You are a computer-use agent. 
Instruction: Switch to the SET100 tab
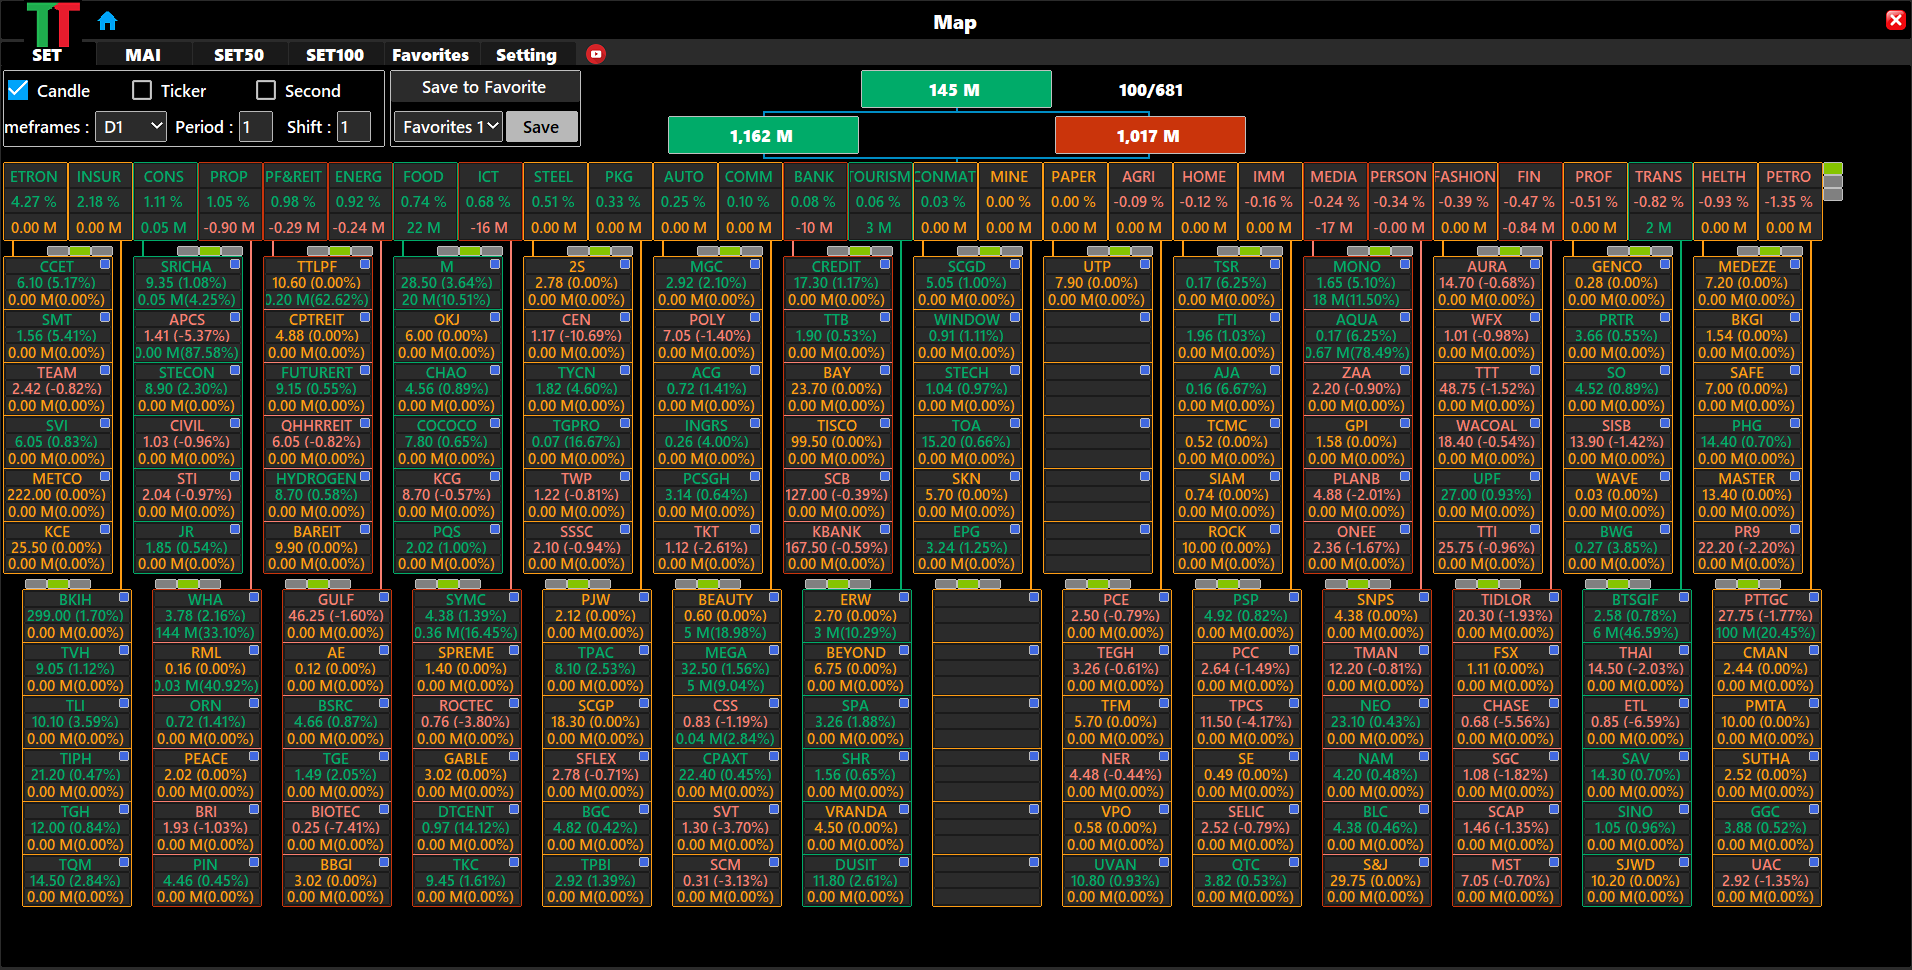click(335, 55)
